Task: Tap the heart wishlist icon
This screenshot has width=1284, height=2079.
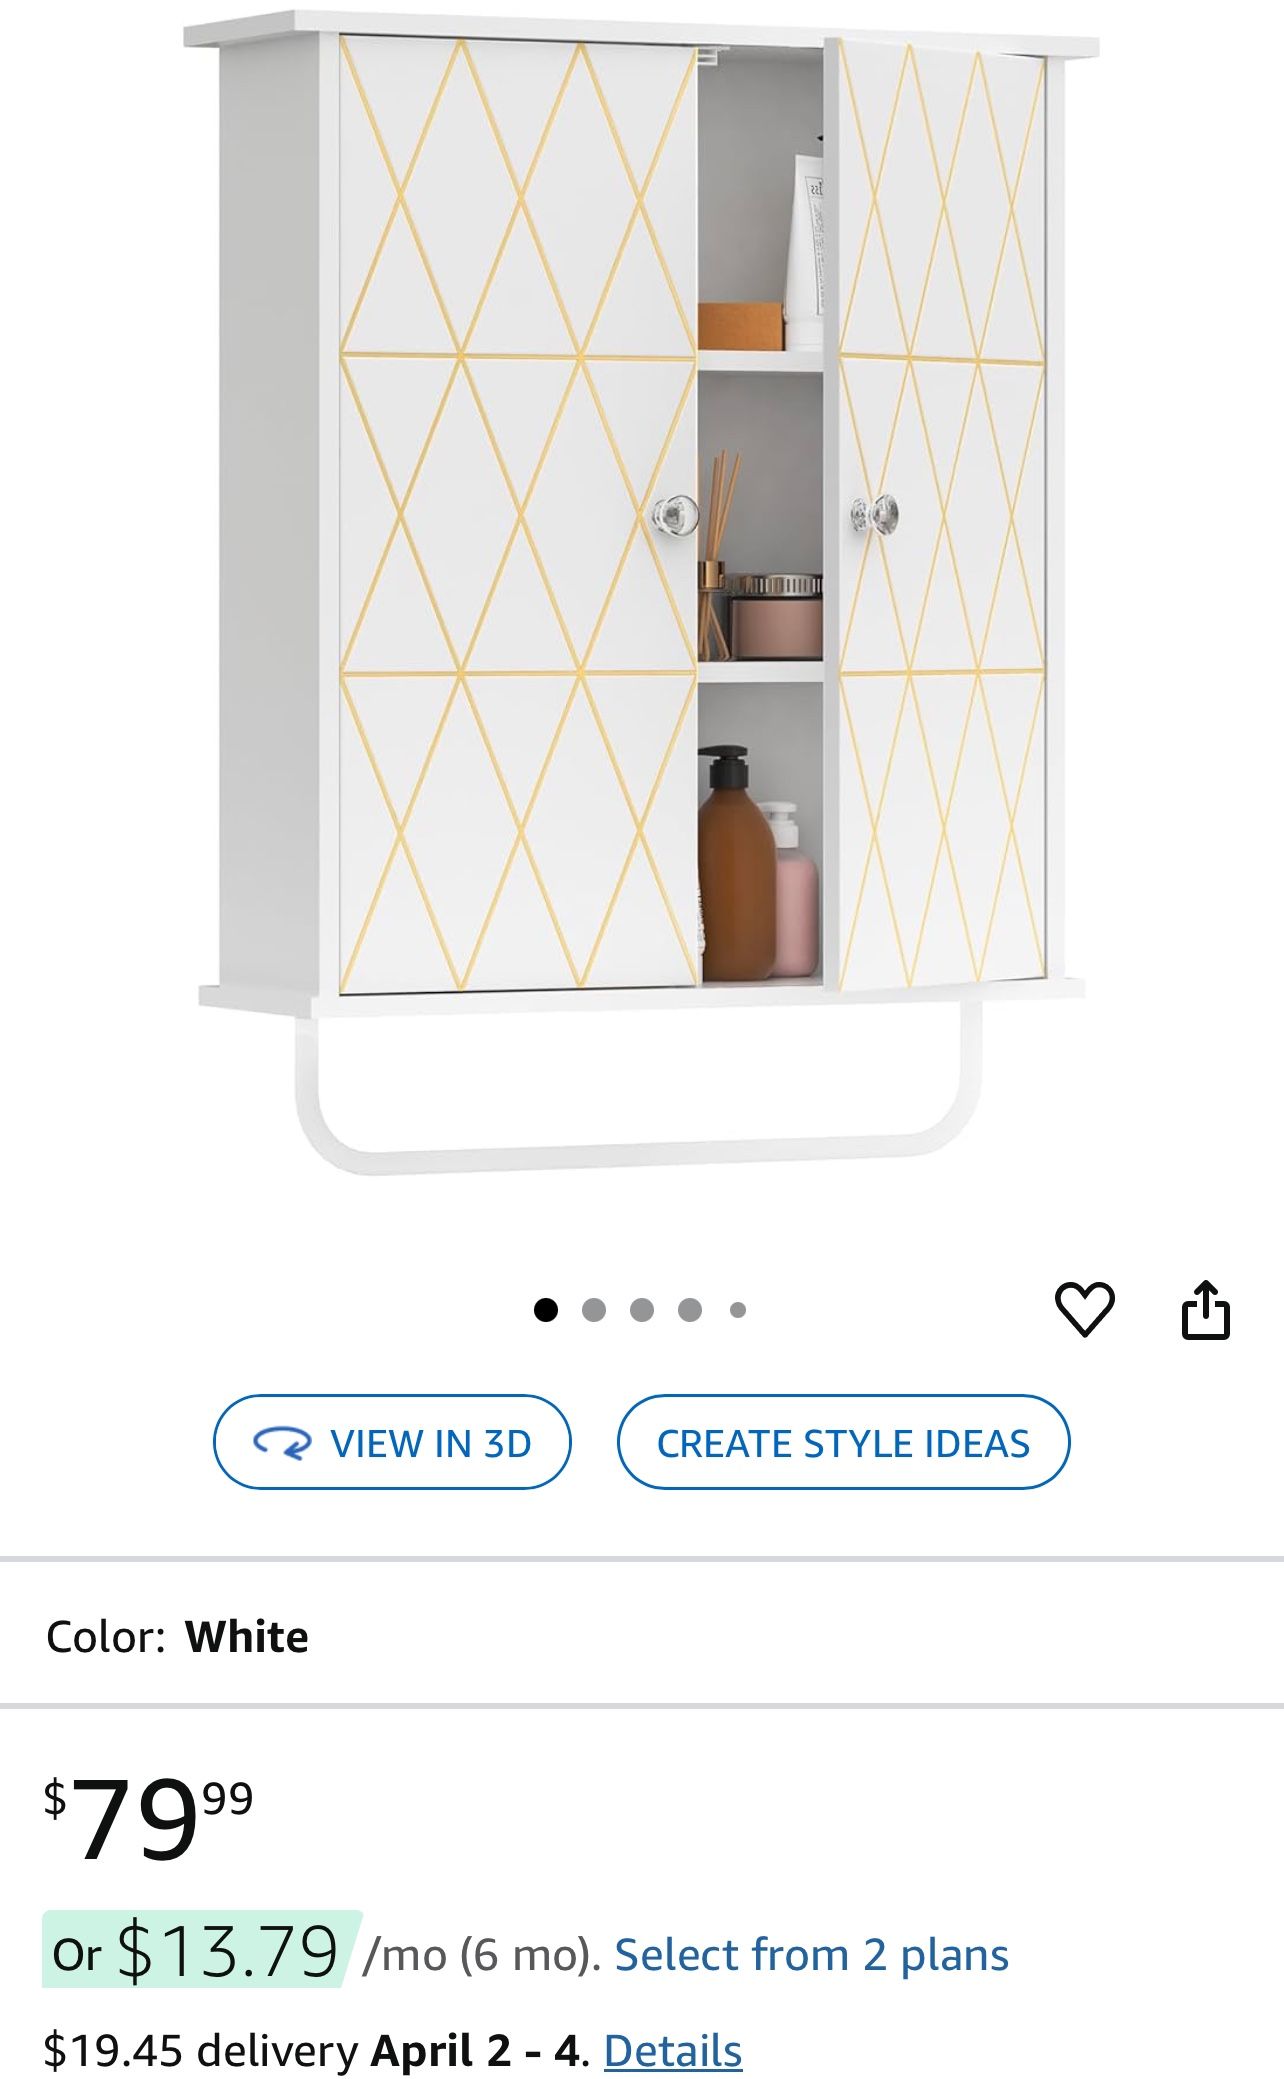Action: click(x=1084, y=1309)
